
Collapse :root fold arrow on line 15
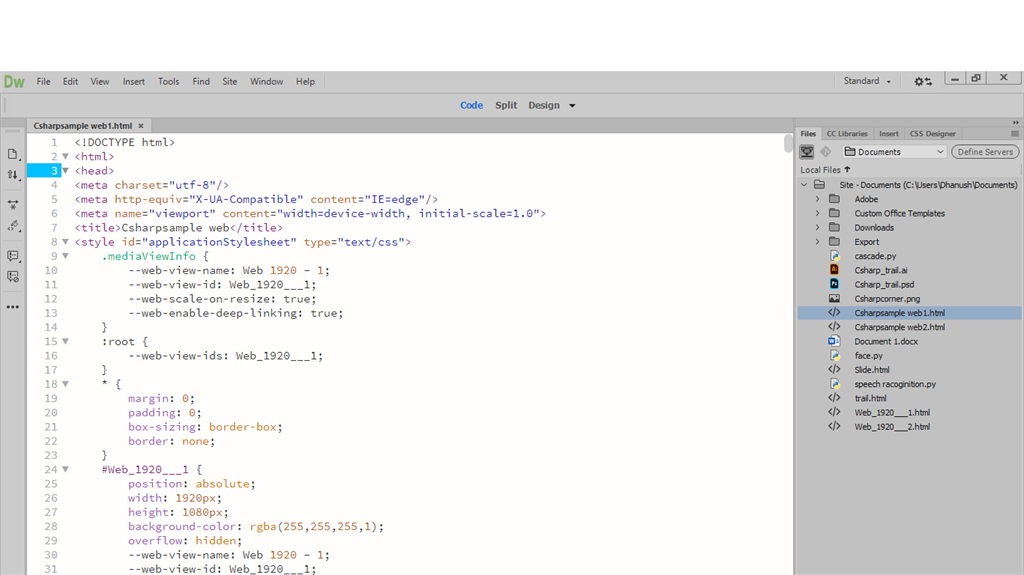click(65, 341)
